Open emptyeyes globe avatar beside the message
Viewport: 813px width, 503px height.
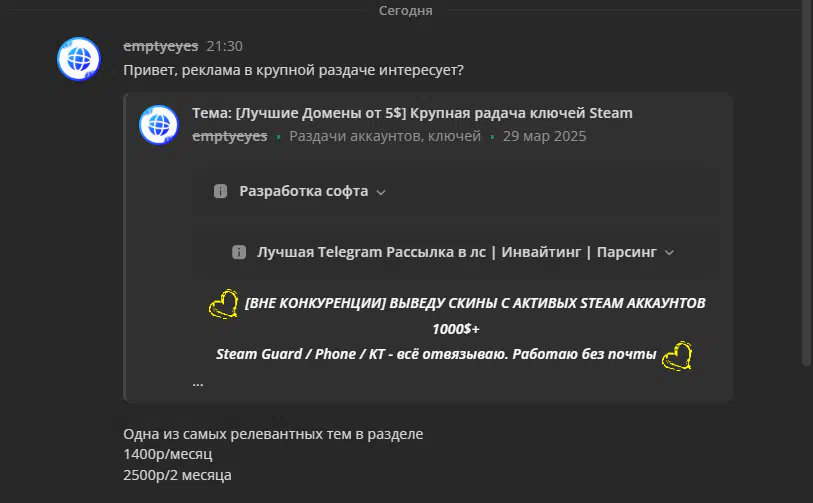[x=79, y=59]
